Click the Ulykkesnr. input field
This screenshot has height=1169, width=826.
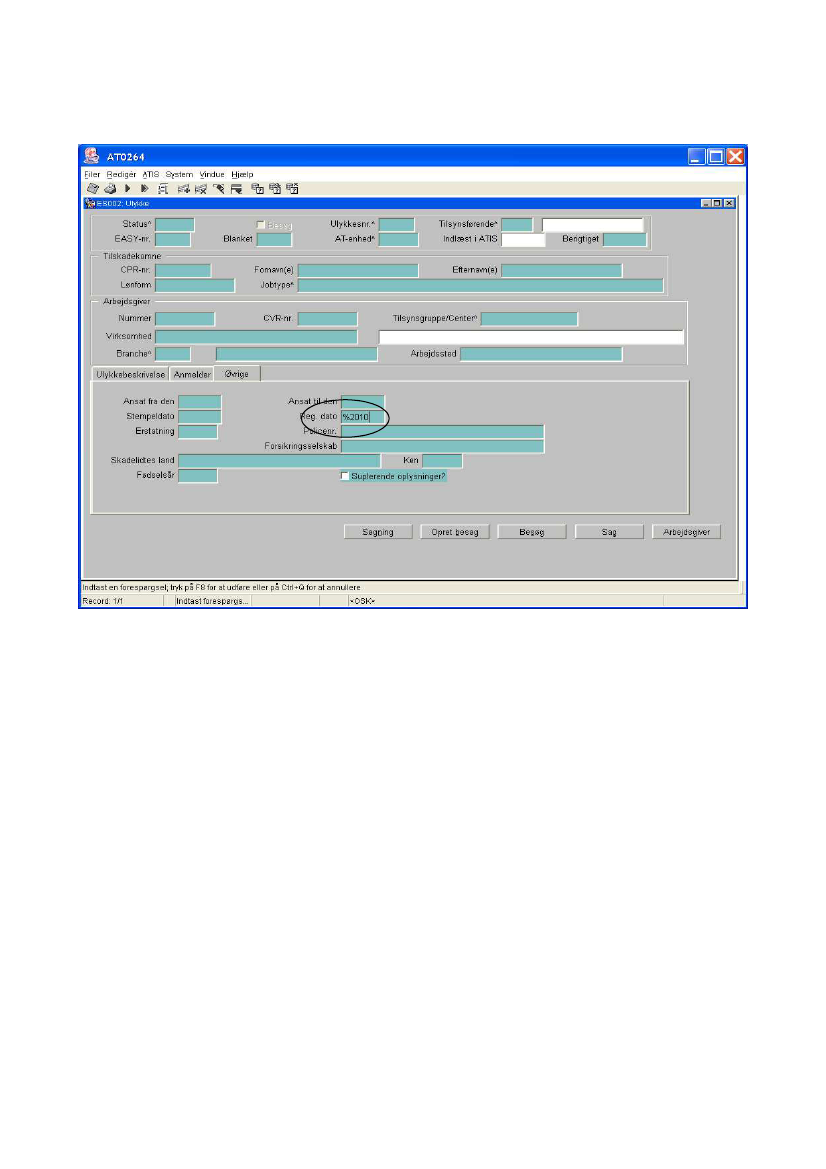click(x=397, y=224)
